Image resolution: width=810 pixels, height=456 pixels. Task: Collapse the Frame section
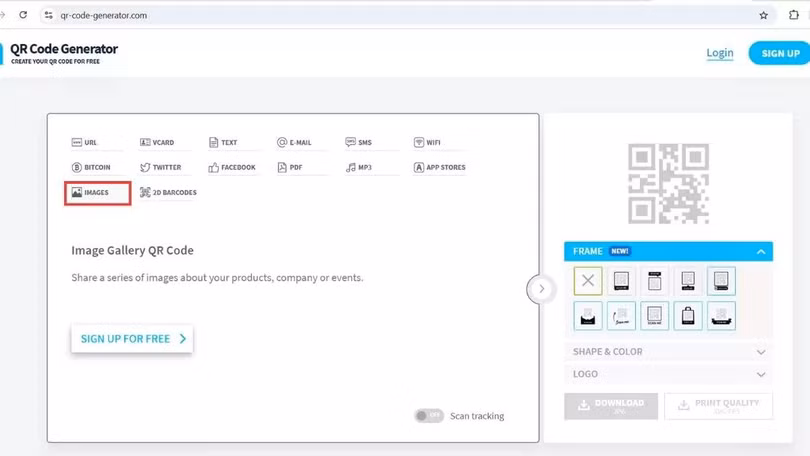tap(760, 252)
